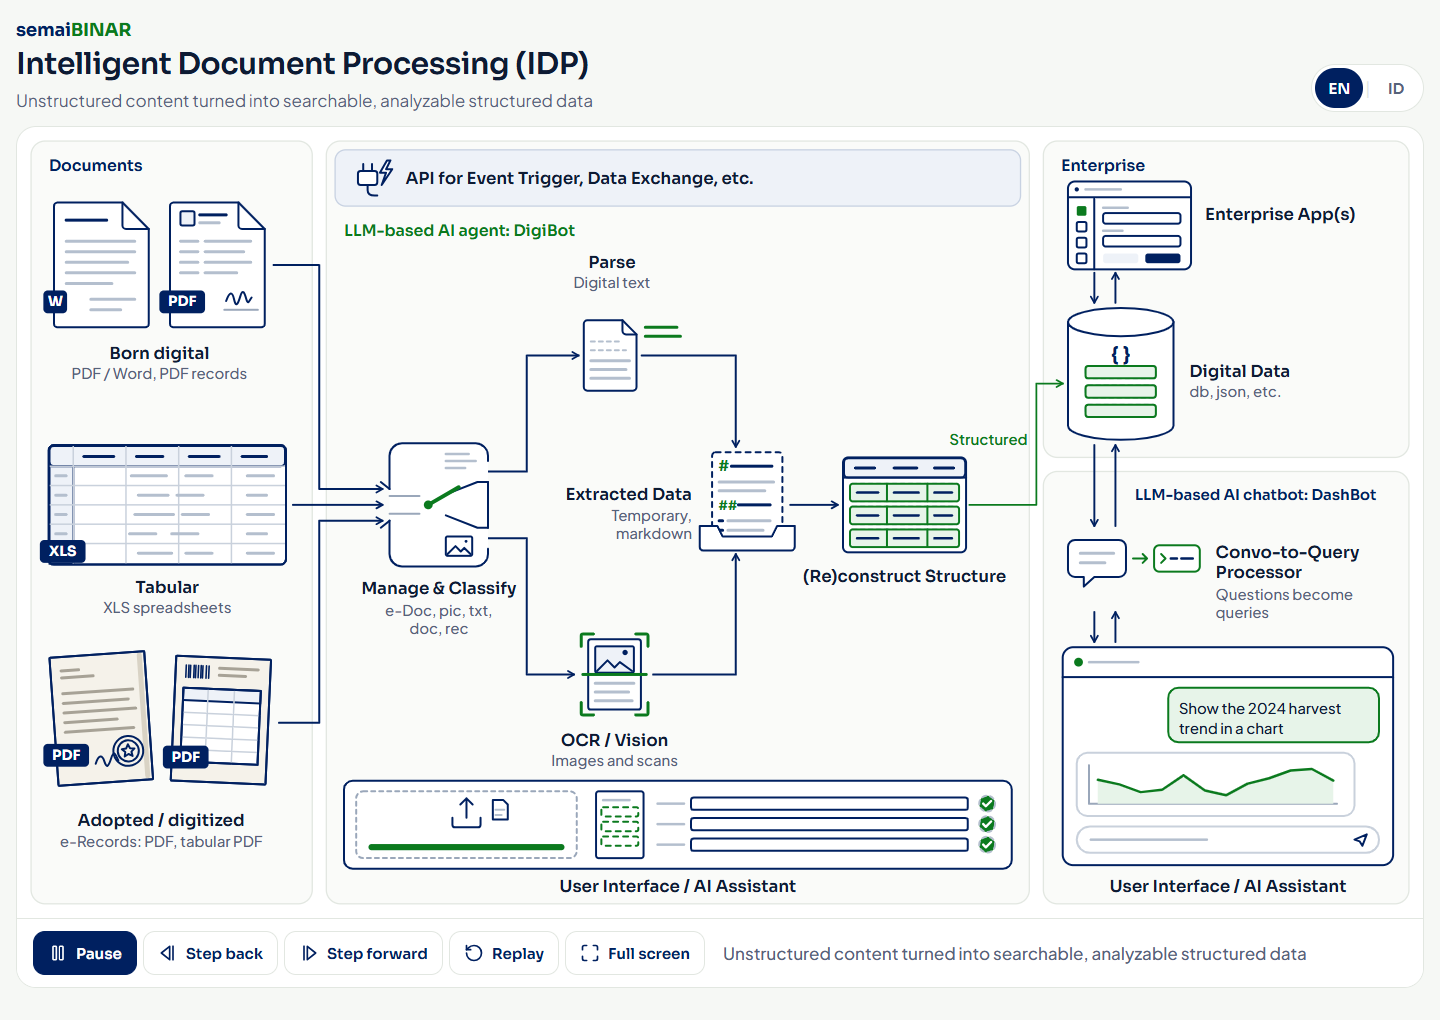Click the (Re)construct Structure table icon
The image size is (1440, 1020).
(x=905, y=505)
